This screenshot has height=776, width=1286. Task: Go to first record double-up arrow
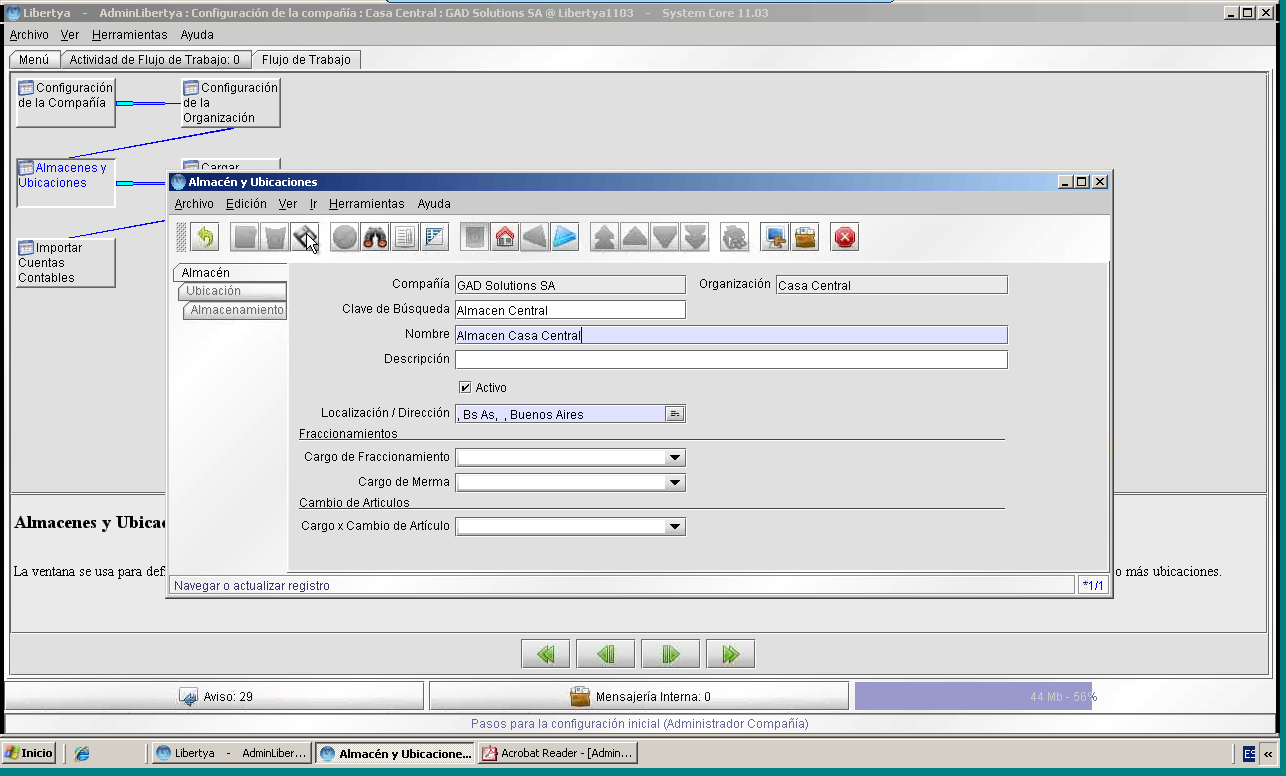point(605,237)
